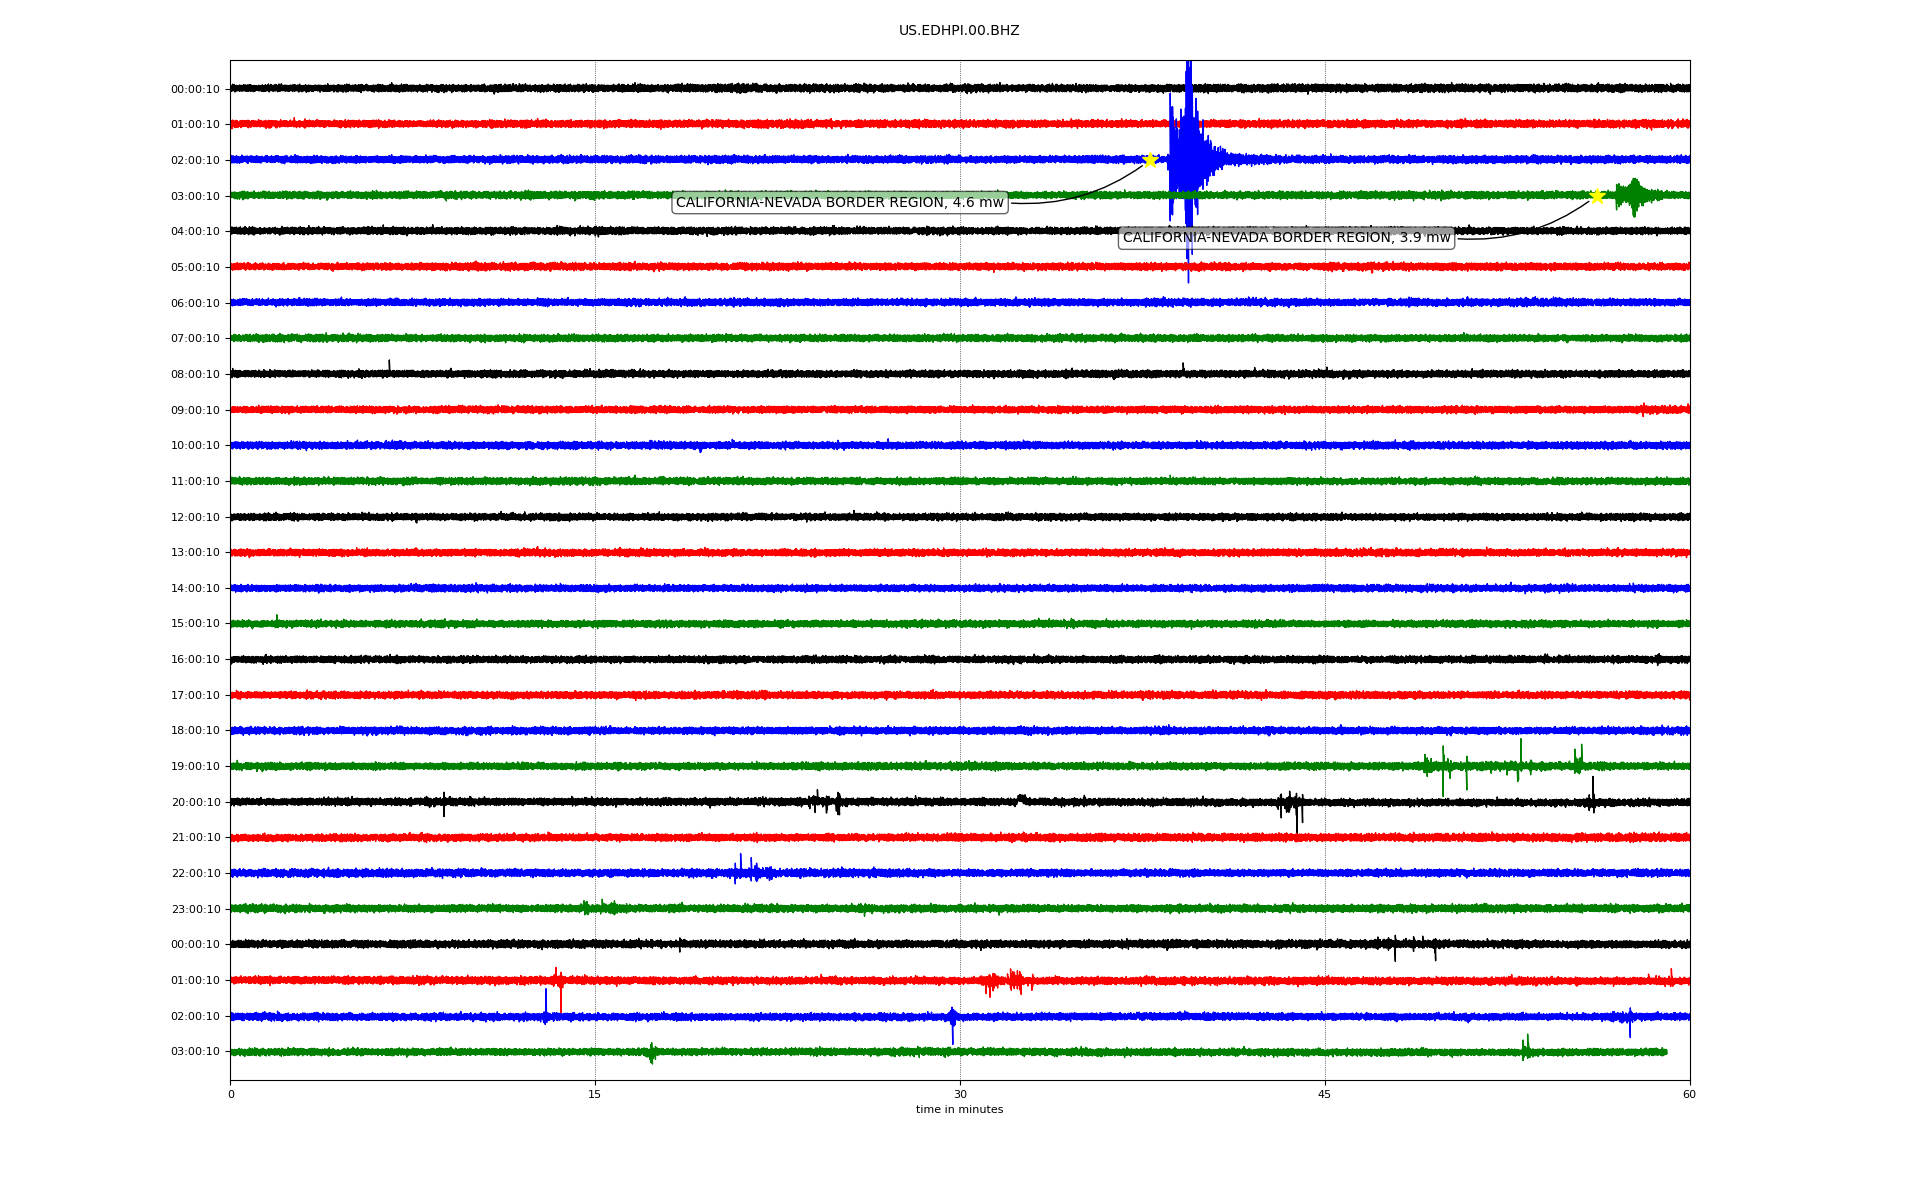Click the 05:00:10 time label

(x=195, y=268)
